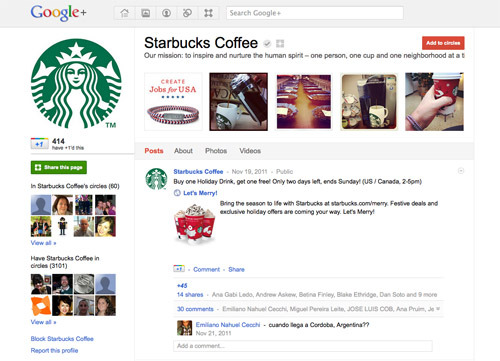500x361 pixels.
Task: +1 the holiday drink post
Action: 179,268
